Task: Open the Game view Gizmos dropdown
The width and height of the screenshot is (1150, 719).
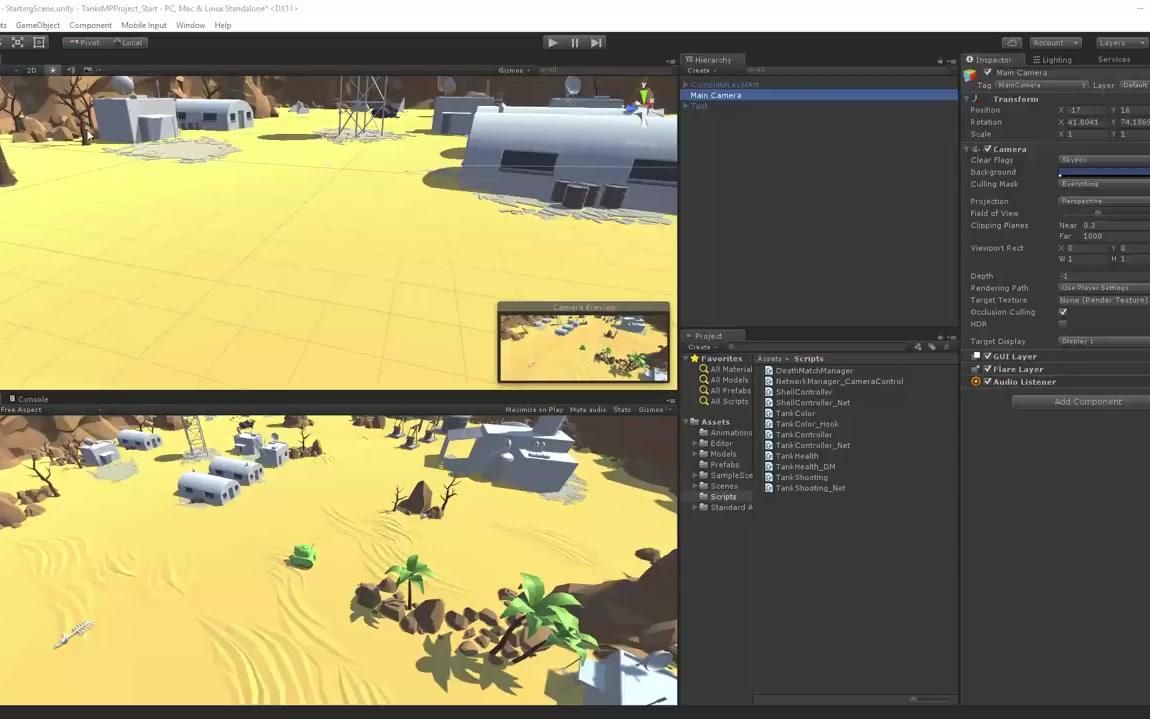Action: [x=653, y=410]
